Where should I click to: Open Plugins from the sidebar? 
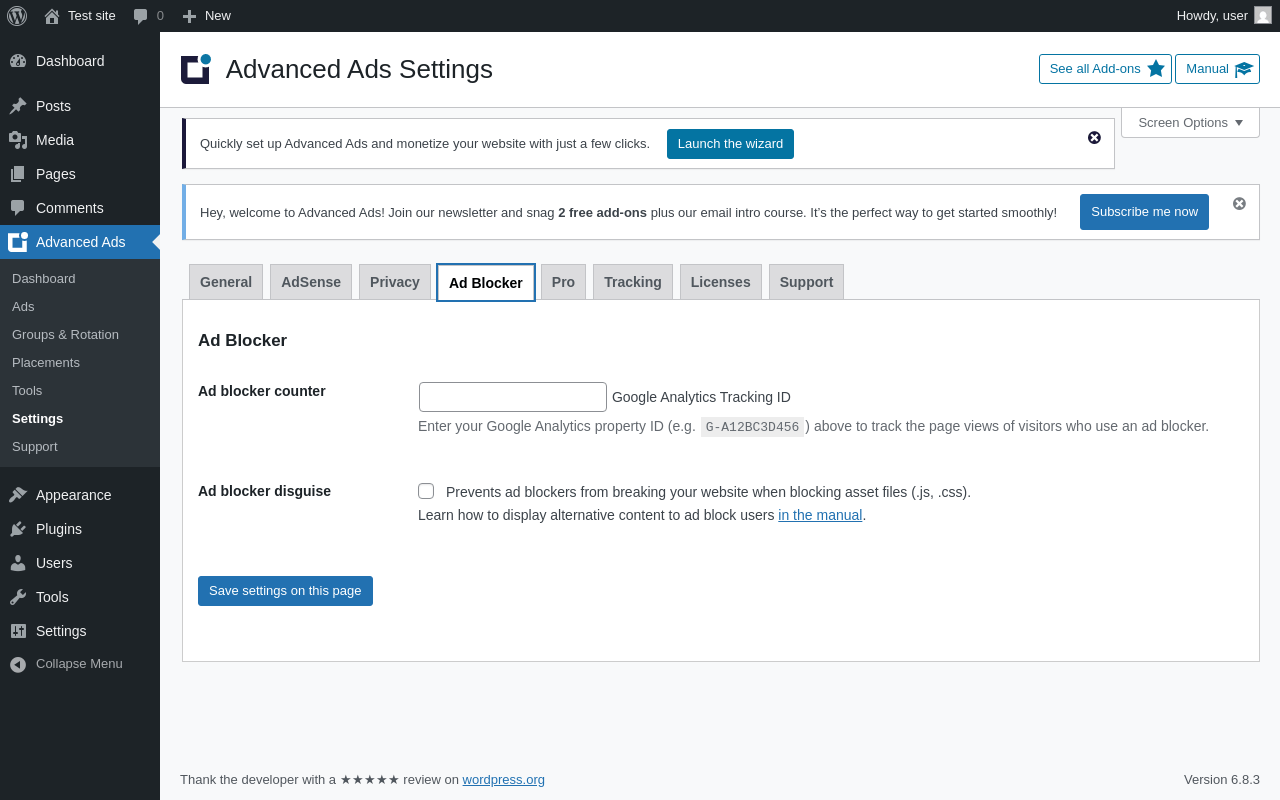click(x=59, y=529)
